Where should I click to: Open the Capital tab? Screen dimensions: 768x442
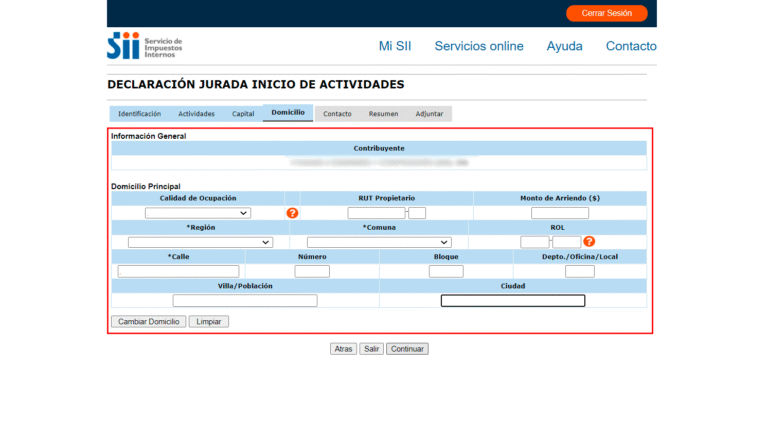pos(243,114)
